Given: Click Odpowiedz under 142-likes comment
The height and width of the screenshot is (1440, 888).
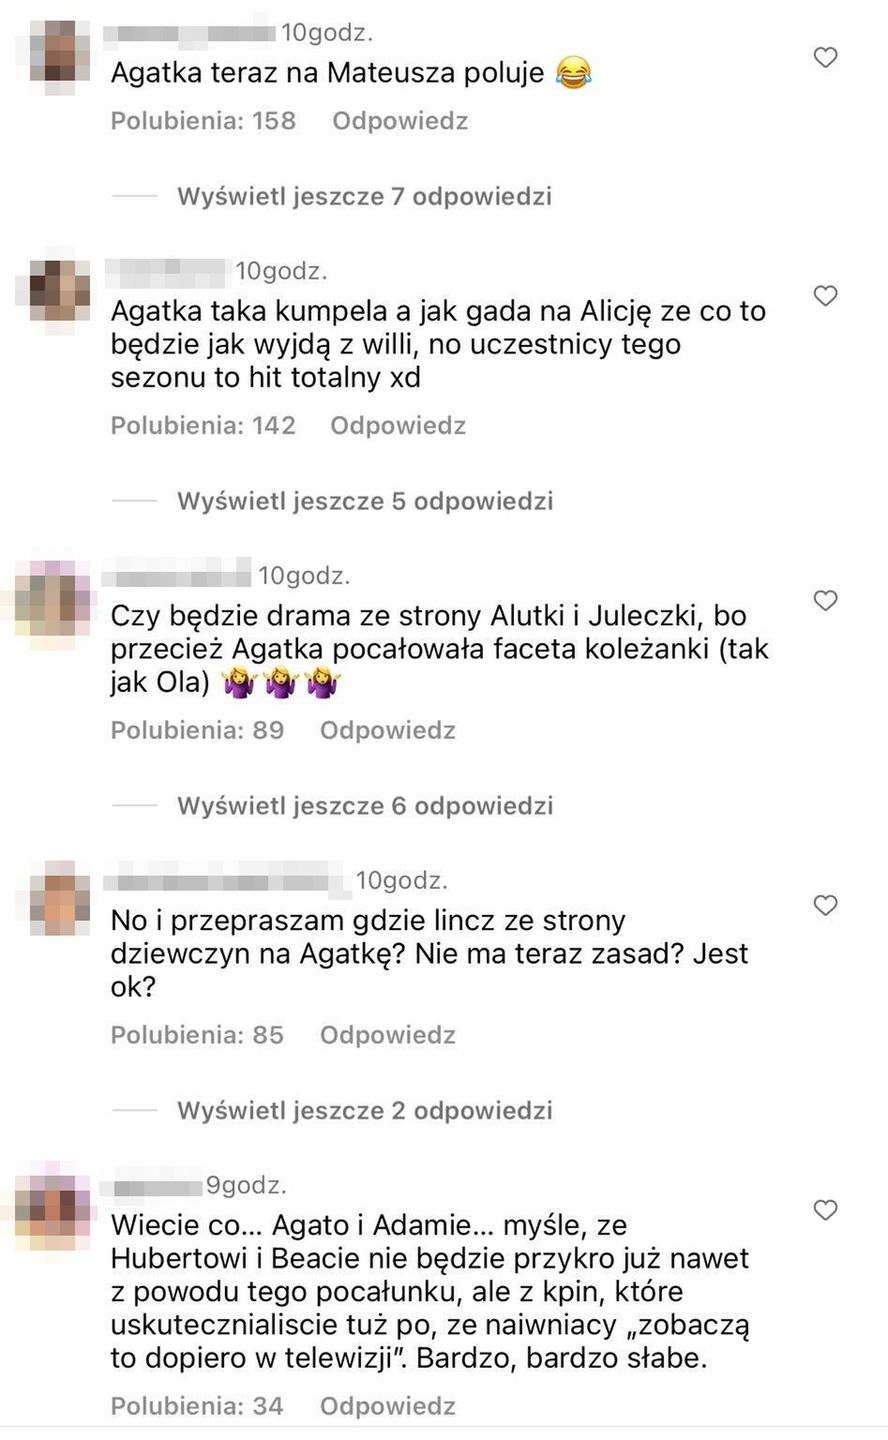Looking at the screenshot, I should click(x=398, y=426).
